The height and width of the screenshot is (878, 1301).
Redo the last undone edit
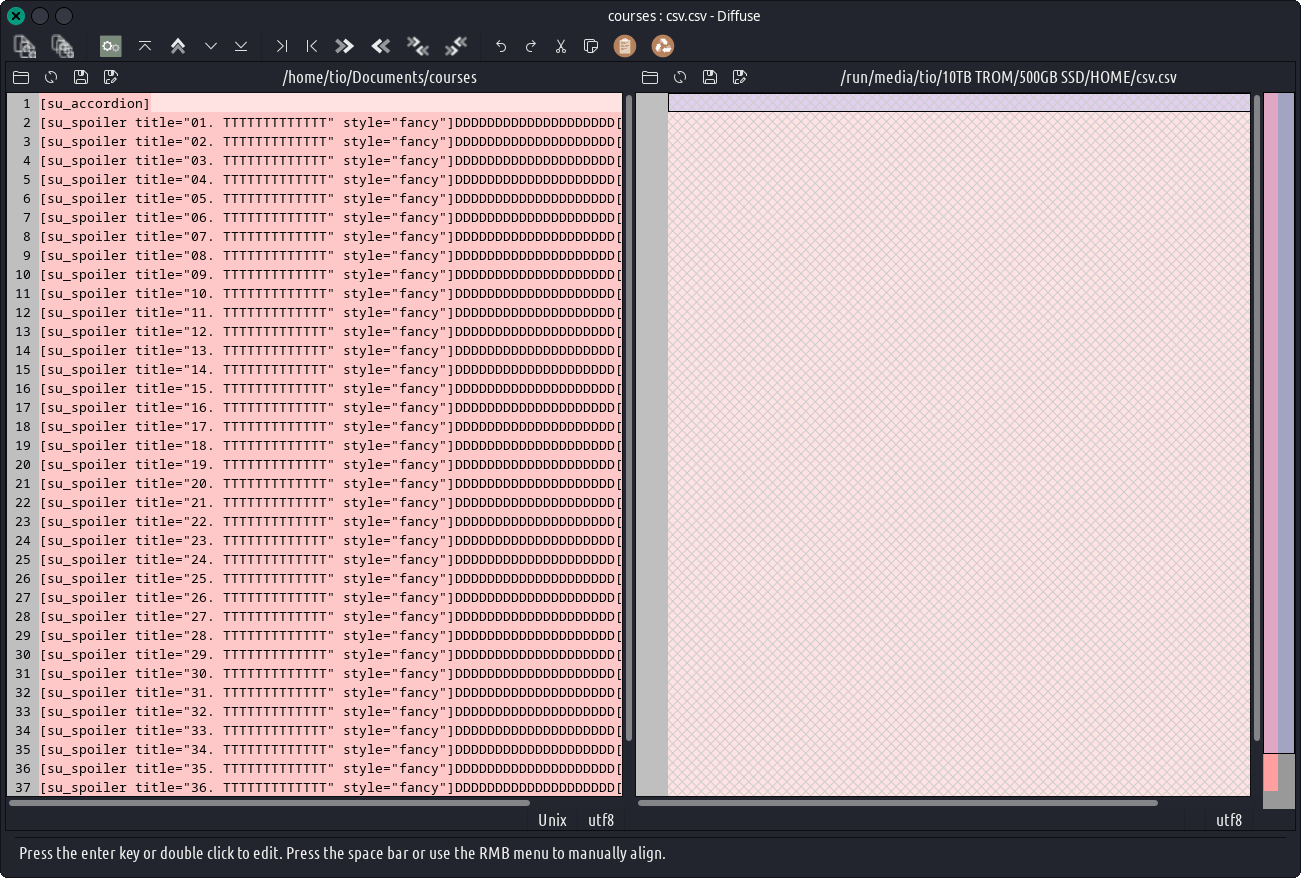click(531, 46)
